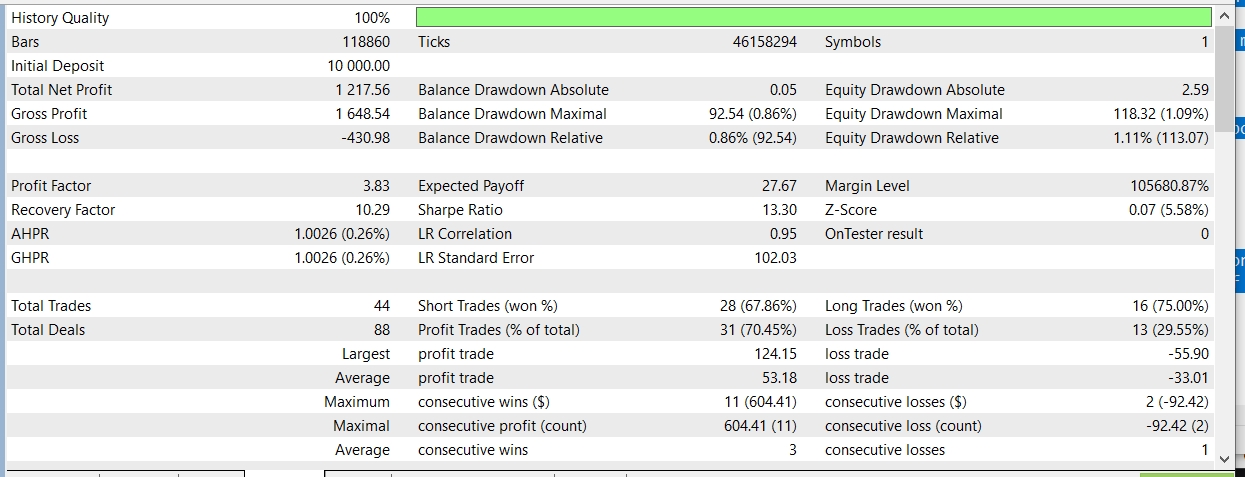This screenshot has height=477, width=1245.
Task: Click the green History Quality progress bar
Action: 812,18
